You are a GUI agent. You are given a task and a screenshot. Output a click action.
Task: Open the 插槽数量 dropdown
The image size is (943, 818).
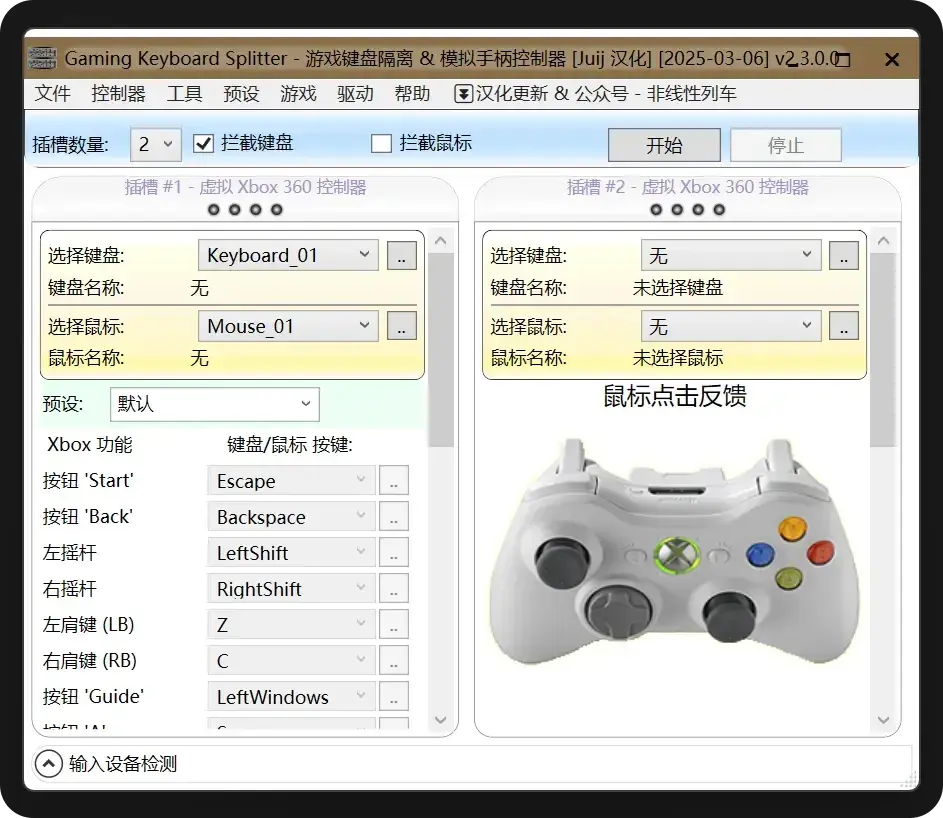(156, 144)
